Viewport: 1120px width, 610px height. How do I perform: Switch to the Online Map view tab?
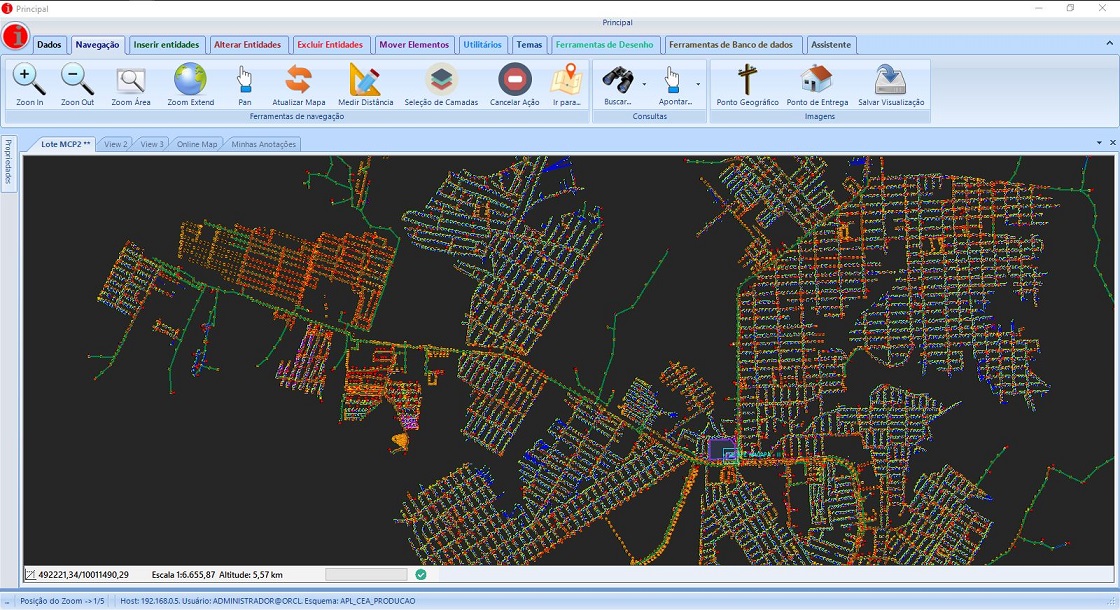[x=196, y=144]
